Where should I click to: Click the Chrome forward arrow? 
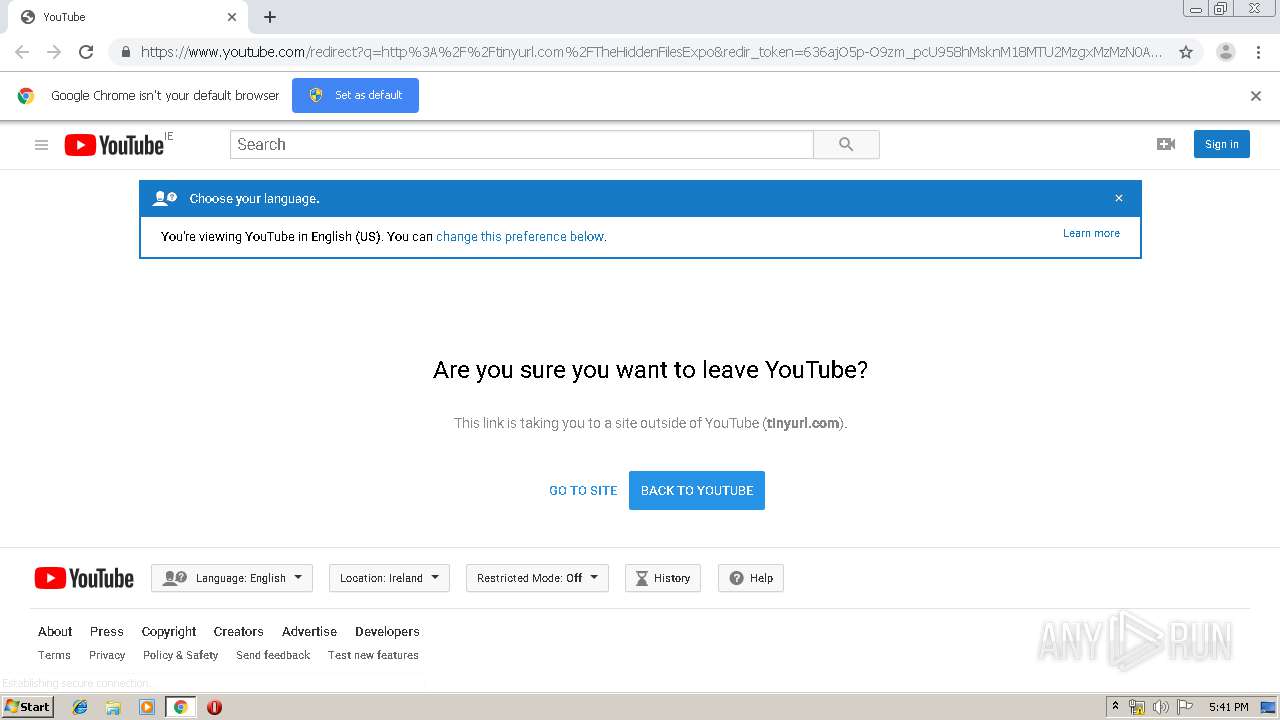[54, 52]
